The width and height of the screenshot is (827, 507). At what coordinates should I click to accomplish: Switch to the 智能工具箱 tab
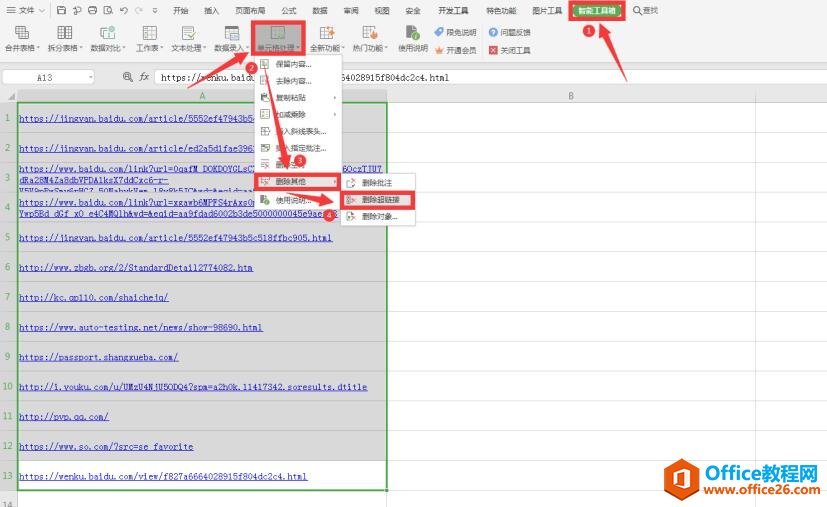pos(595,11)
